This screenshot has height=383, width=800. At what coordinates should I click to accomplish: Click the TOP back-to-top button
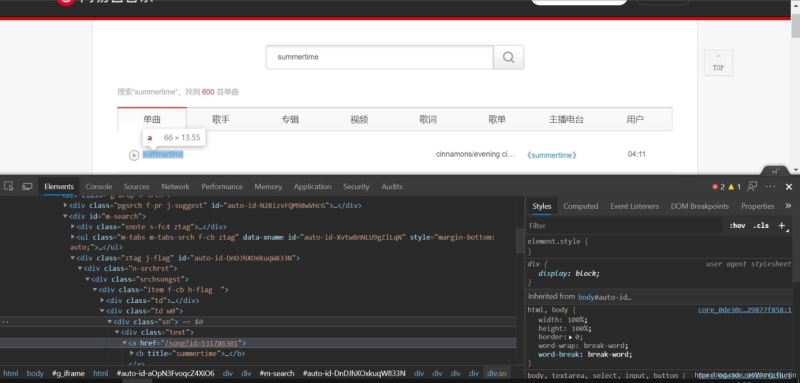pyautogui.click(x=718, y=63)
